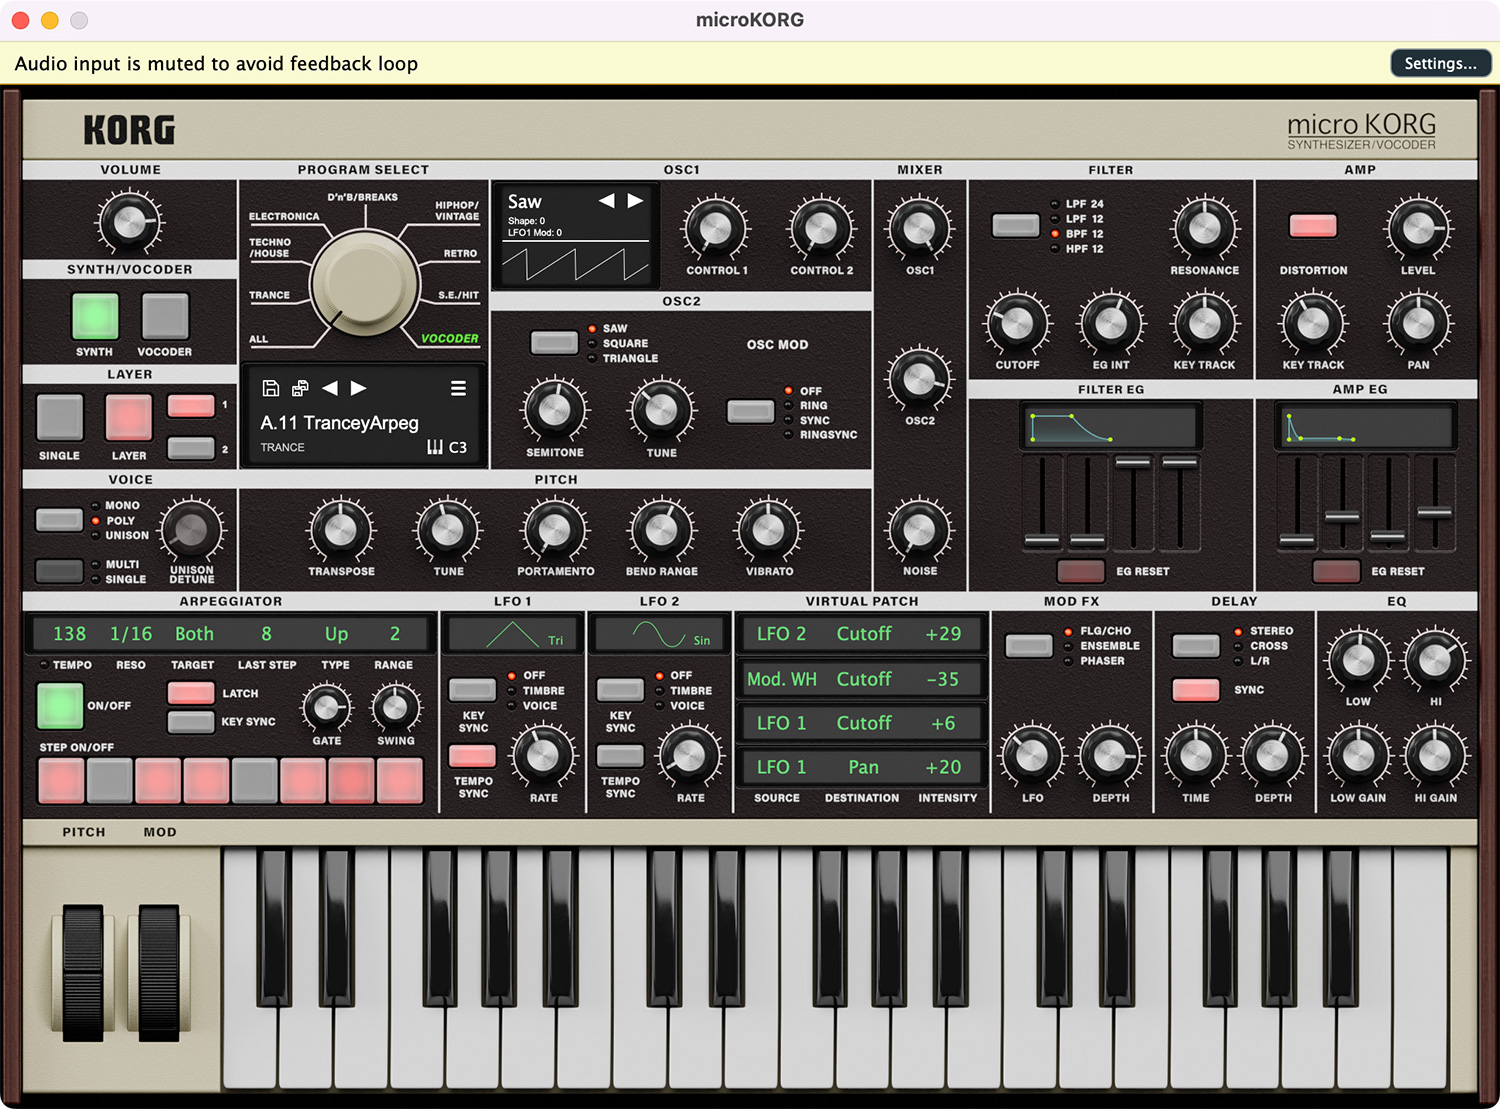Open LFO 2 Sin waveform display

[659, 634]
